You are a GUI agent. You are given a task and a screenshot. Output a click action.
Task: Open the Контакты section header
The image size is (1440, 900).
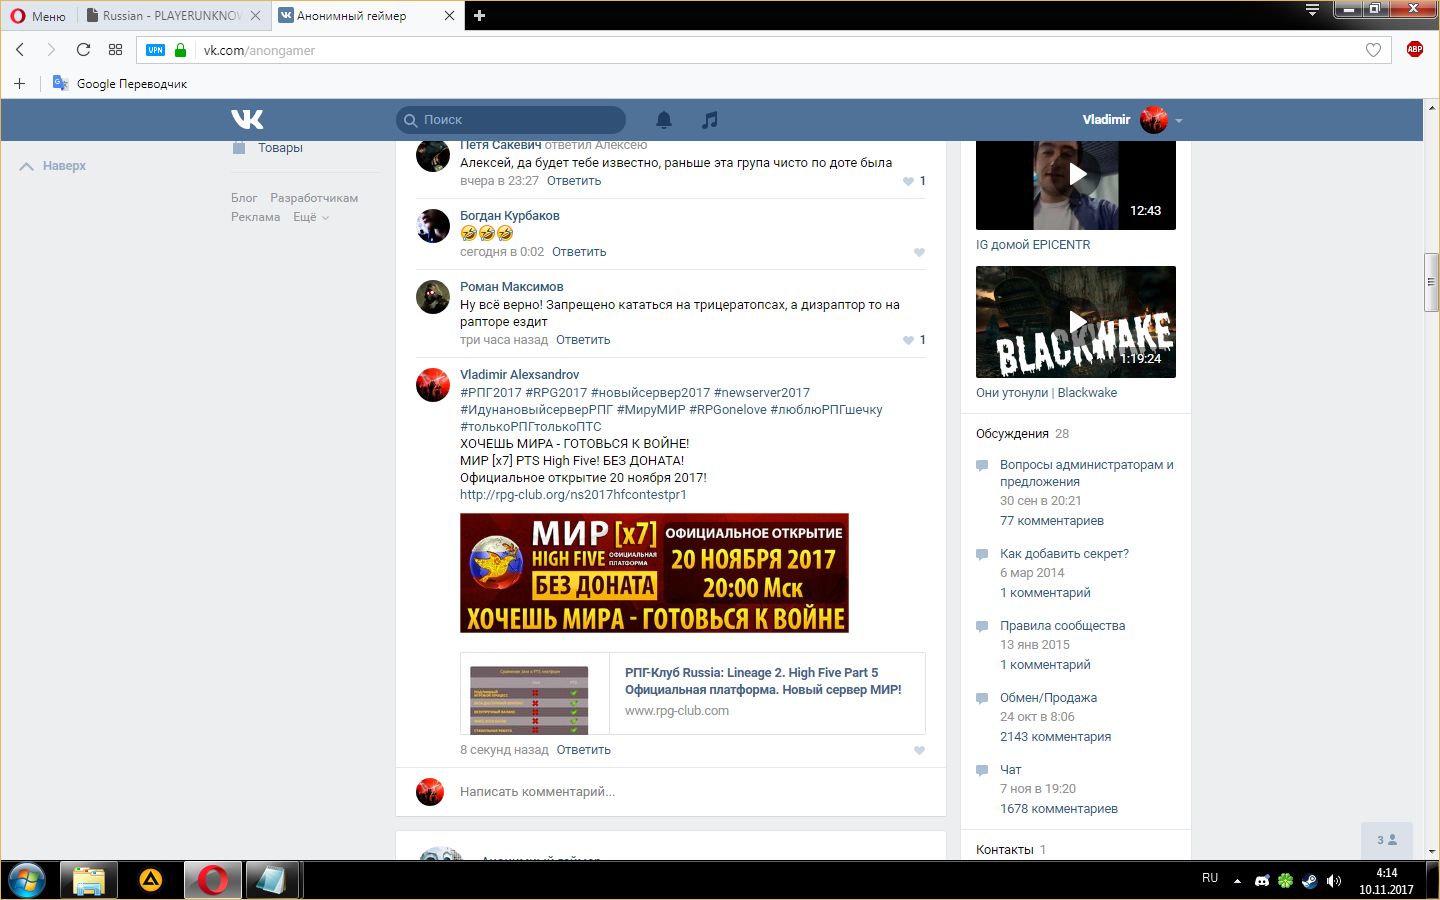point(1005,850)
